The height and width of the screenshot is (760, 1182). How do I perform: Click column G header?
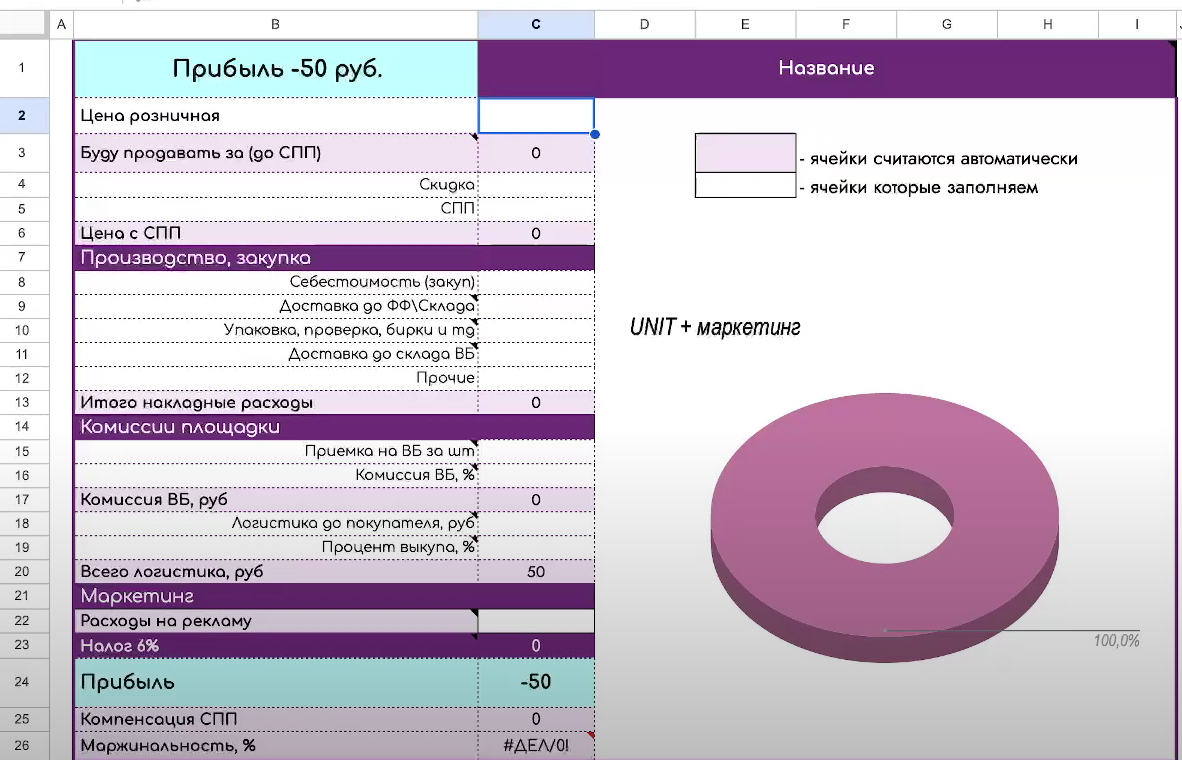click(947, 24)
